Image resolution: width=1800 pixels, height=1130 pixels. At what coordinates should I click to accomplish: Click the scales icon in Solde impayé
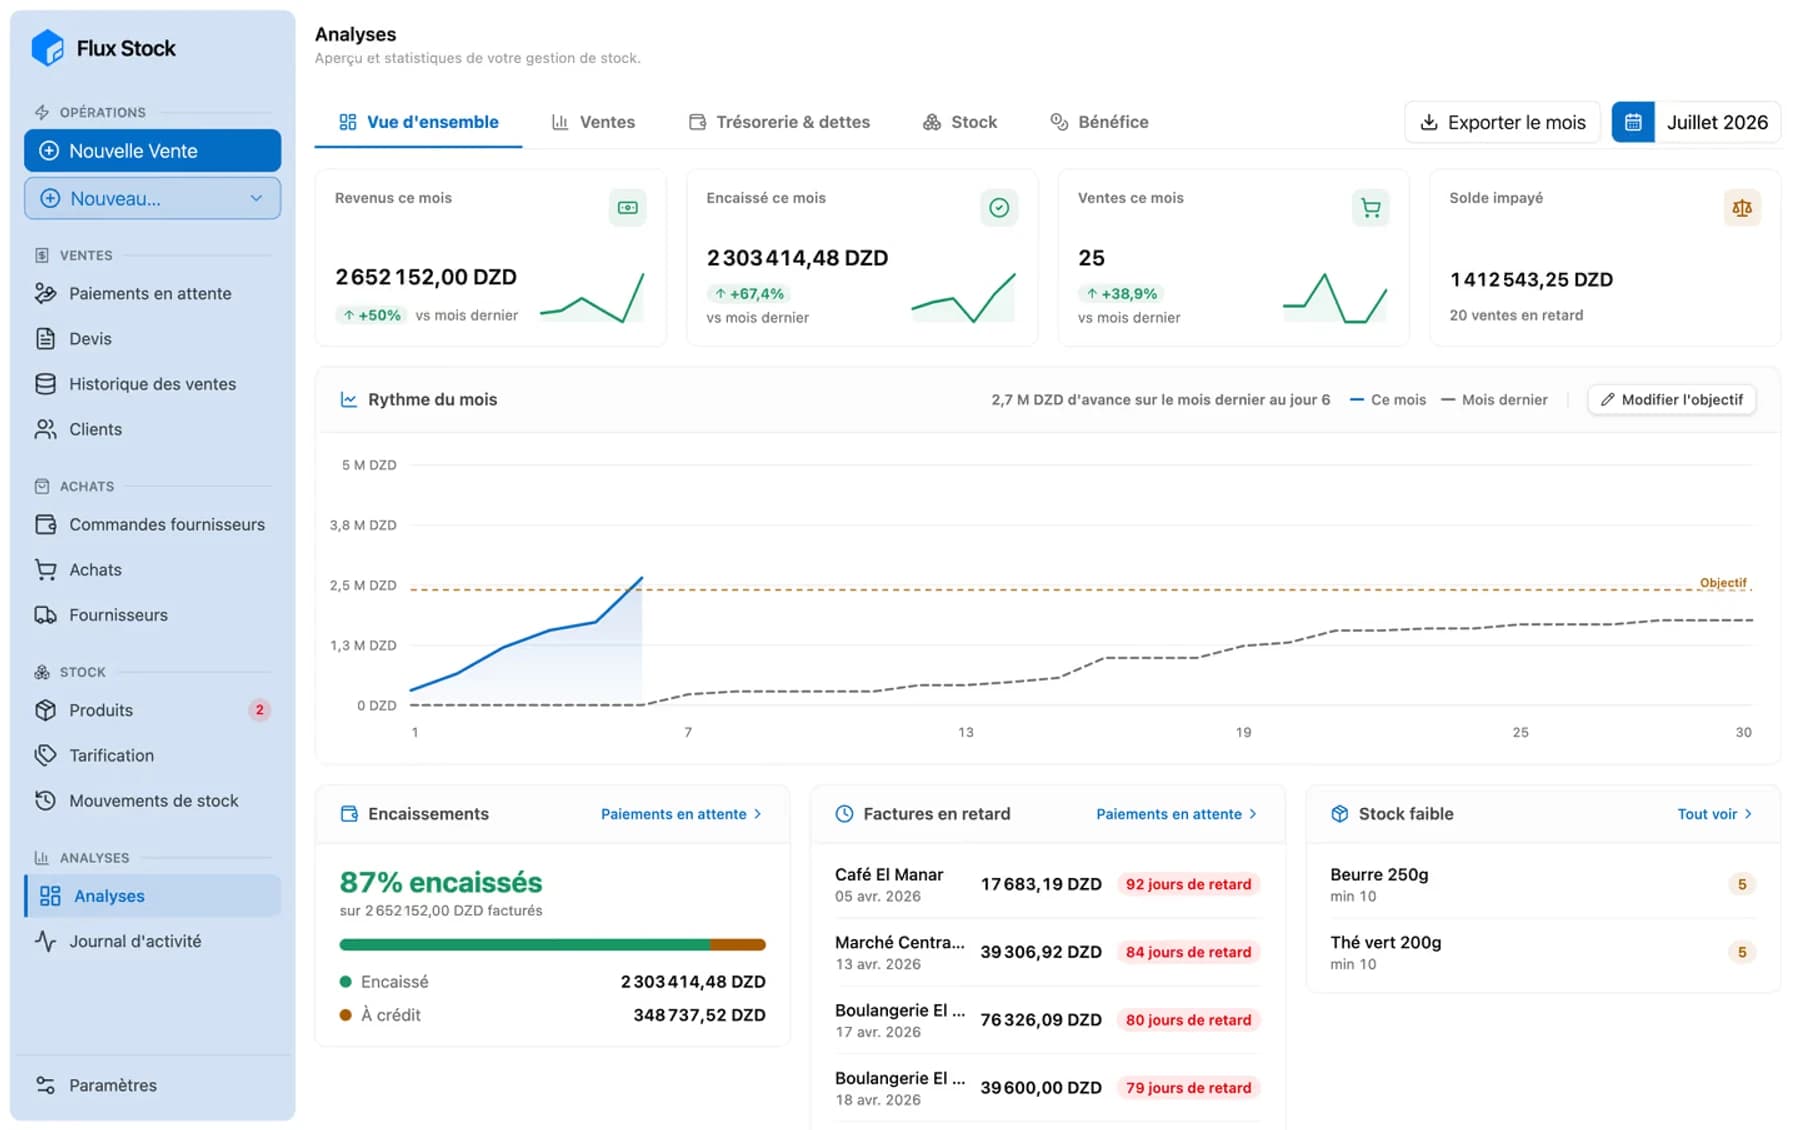pos(1741,208)
